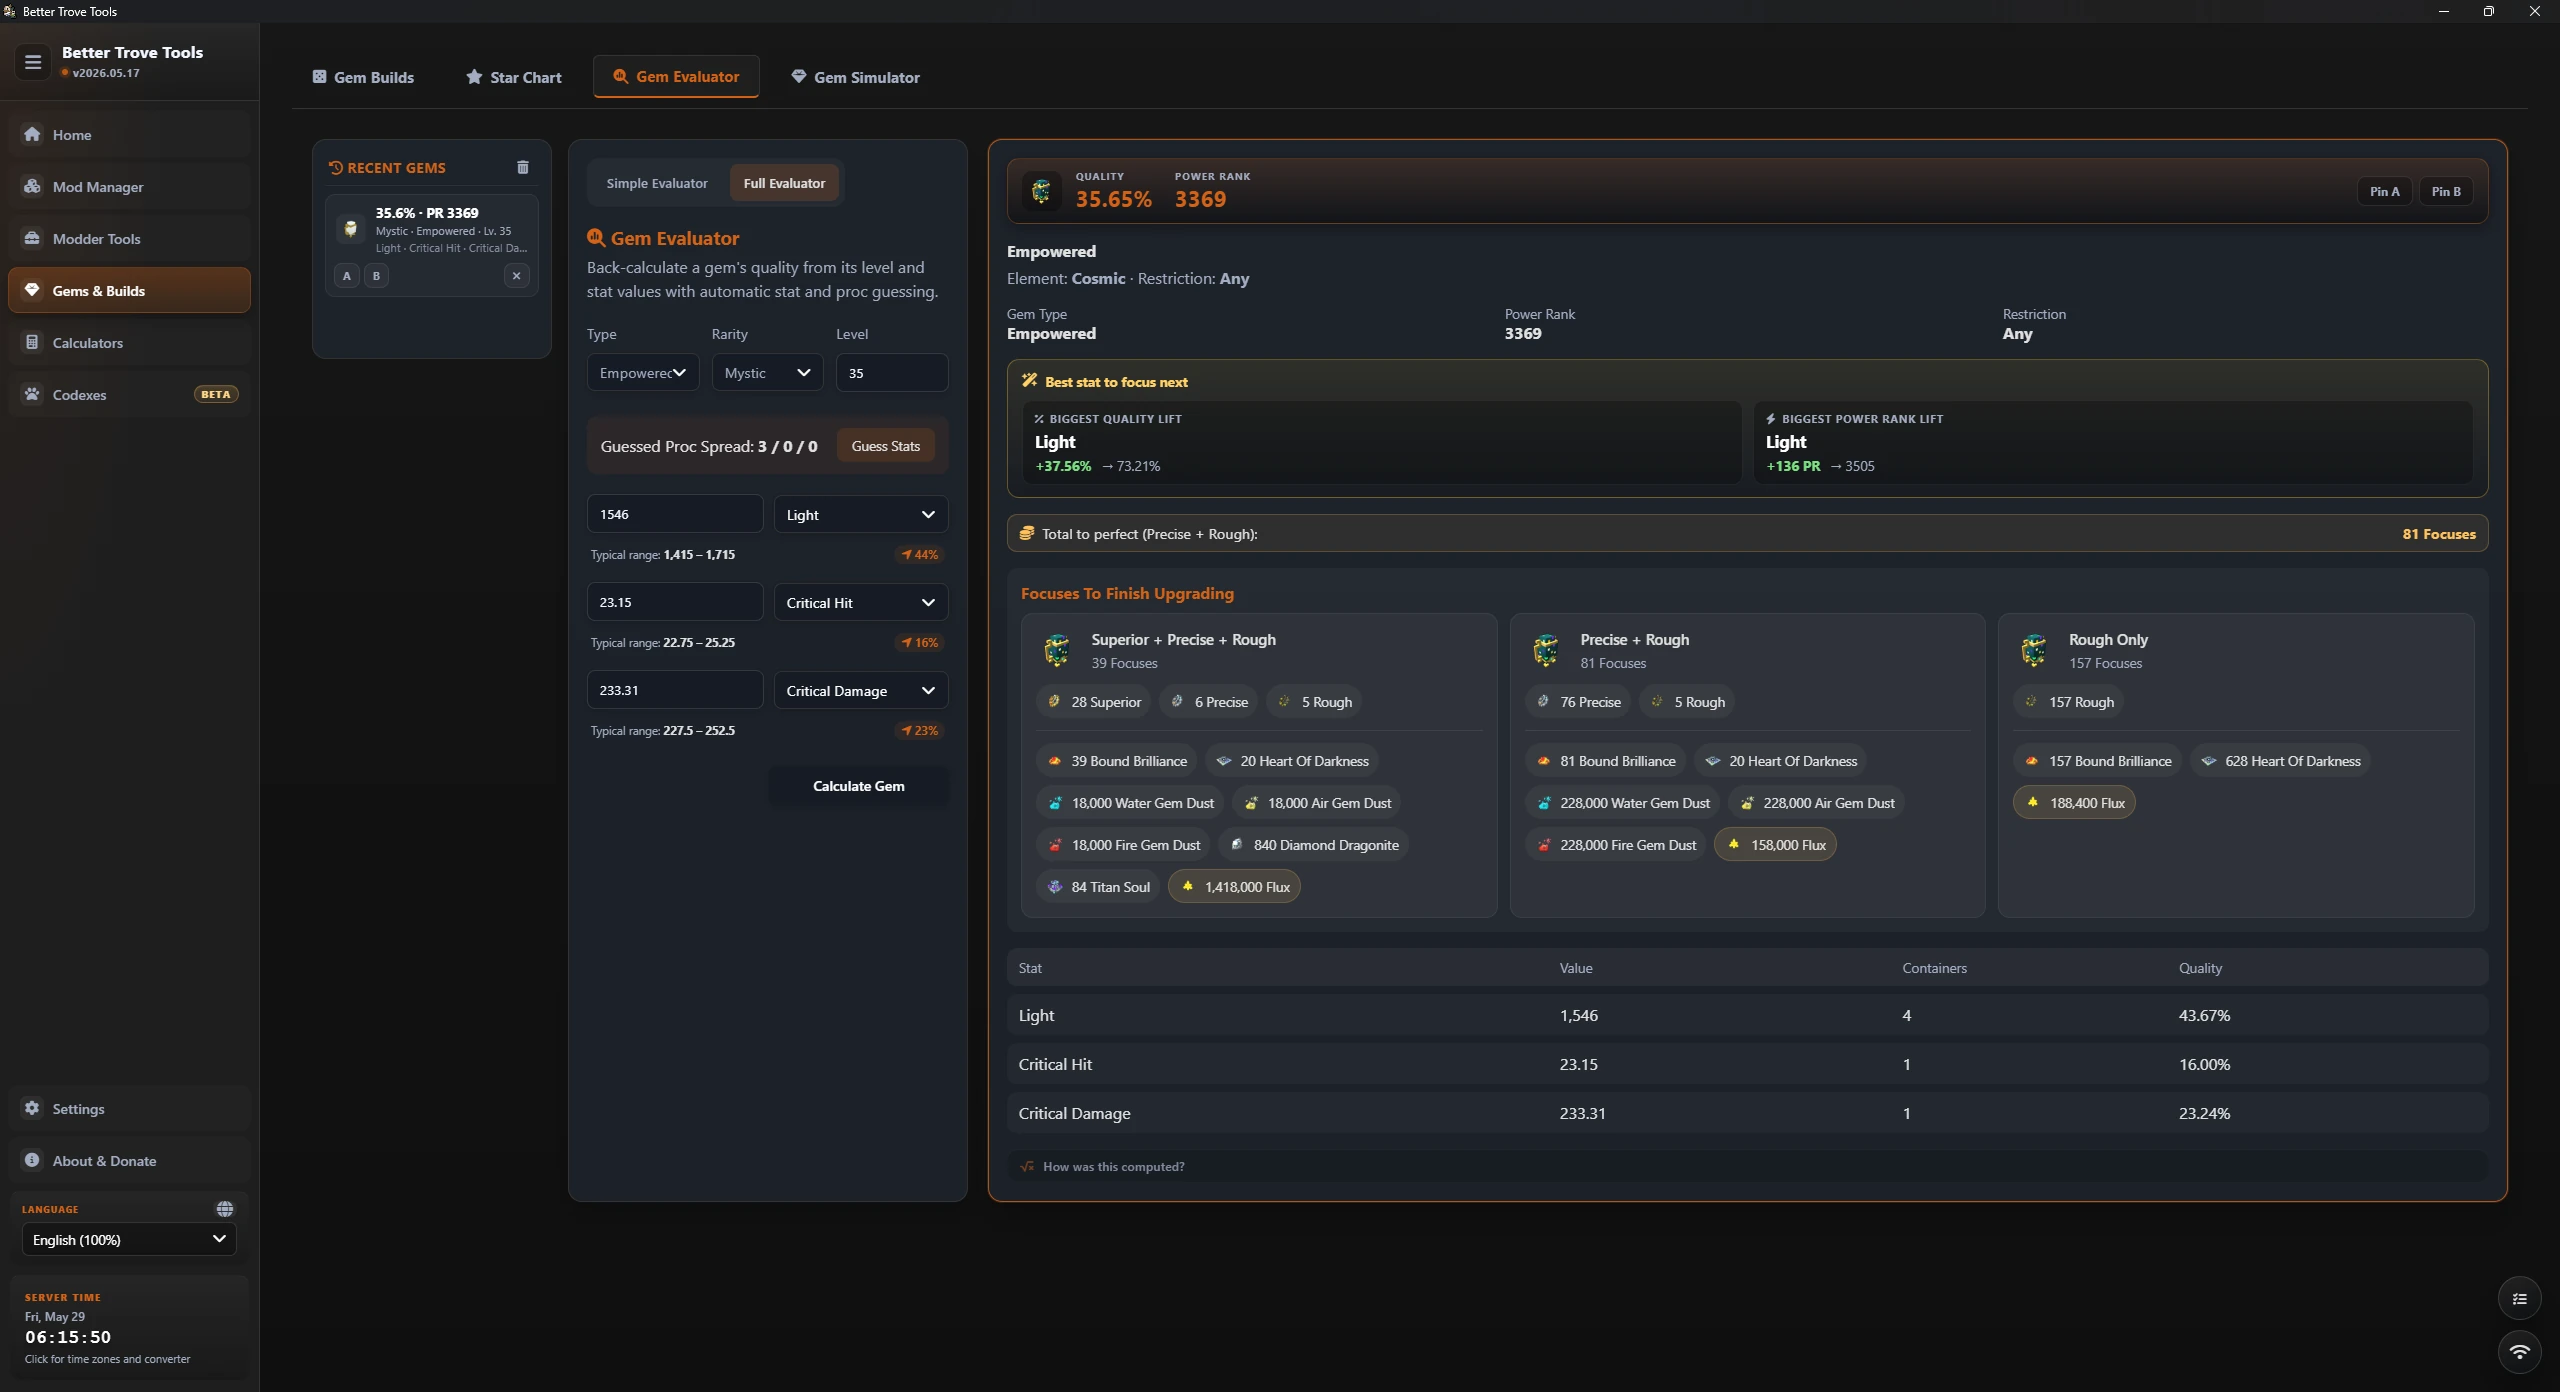Open Mod Manager from sidebar
The image size is (2560, 1392).
pos(129,186)
